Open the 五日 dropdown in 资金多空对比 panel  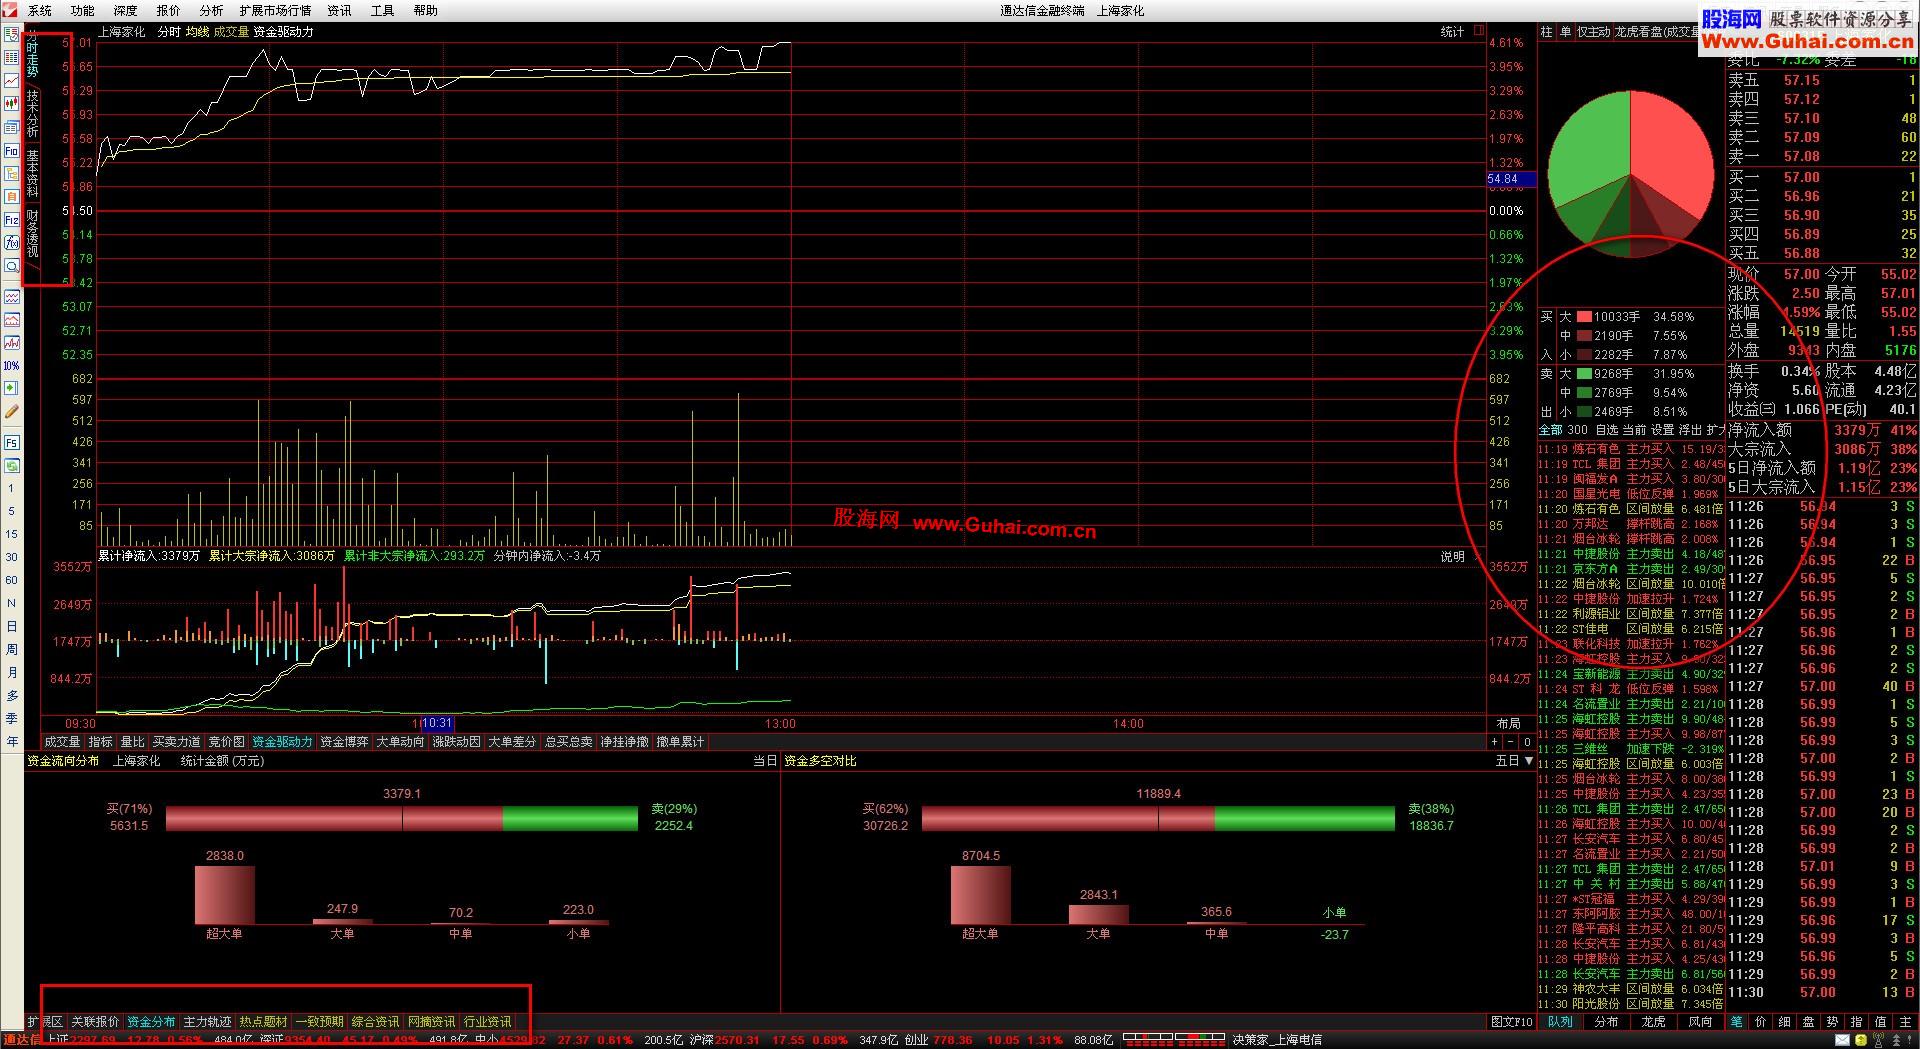pos(1514,761)
